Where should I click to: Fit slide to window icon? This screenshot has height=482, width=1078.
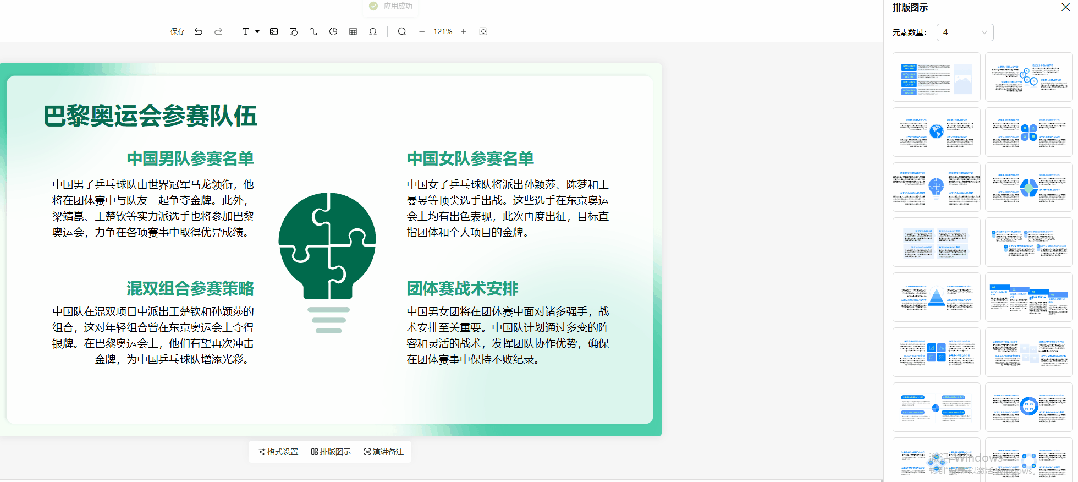coord(483,31)
